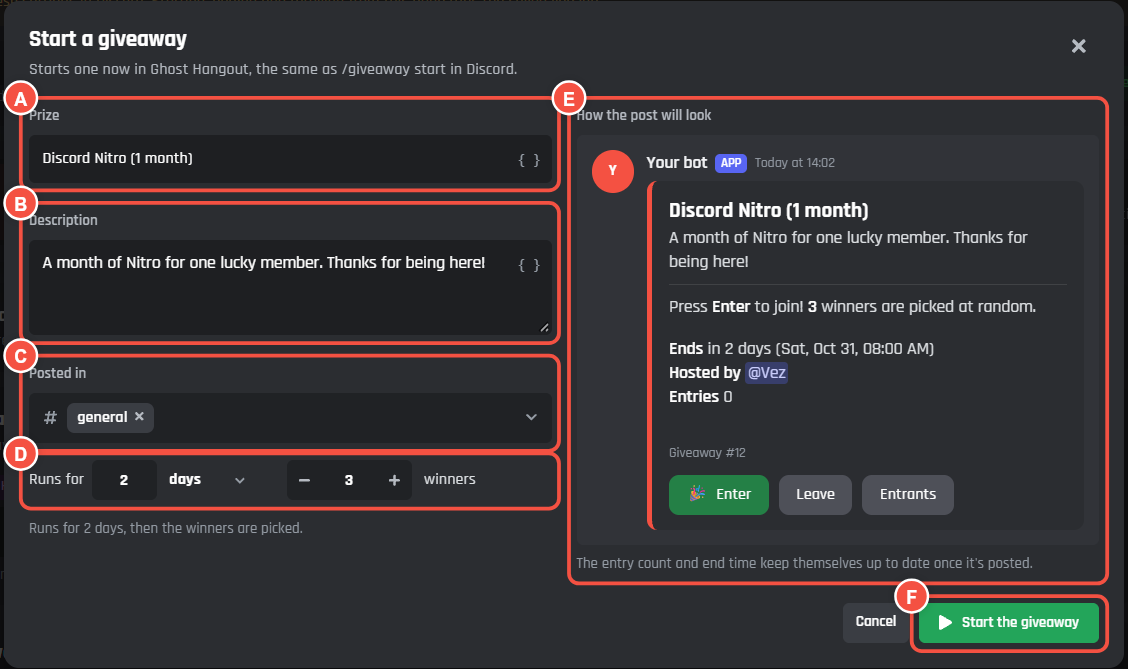Click the APP badge
The image size is (1128, 669).
(731, 163)
